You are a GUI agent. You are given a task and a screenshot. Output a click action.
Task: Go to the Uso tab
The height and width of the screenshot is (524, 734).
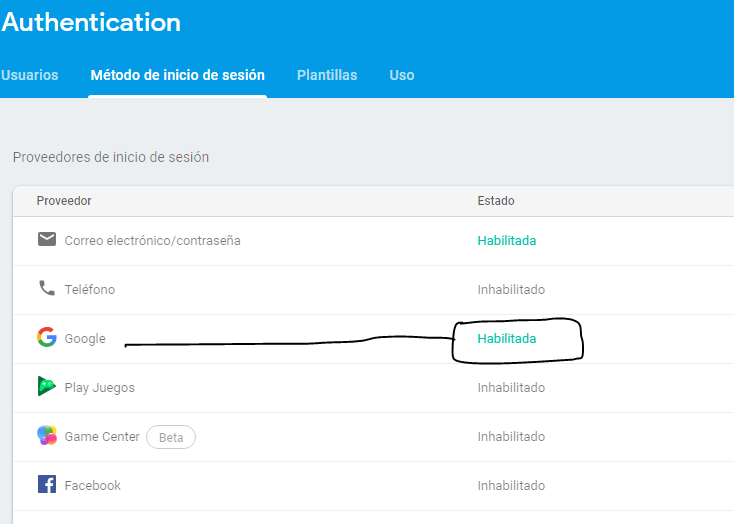[402, 75]
